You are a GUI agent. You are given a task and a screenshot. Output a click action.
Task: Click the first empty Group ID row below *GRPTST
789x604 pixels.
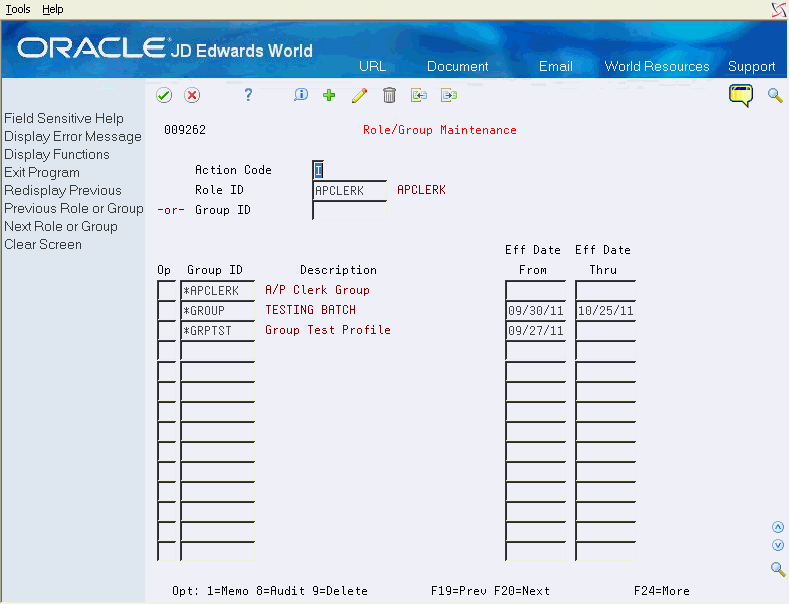point(218,351)
